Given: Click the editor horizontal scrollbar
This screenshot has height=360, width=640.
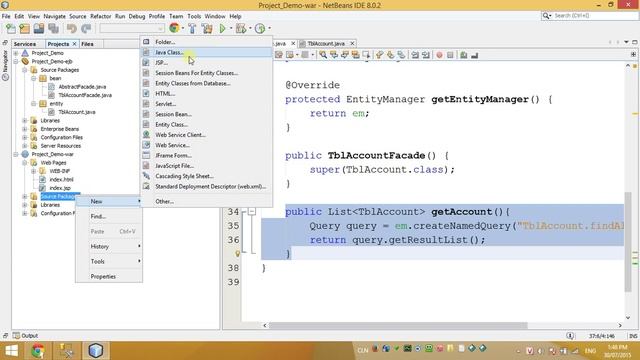Looking at the screenshot, I should pos(398,325).
